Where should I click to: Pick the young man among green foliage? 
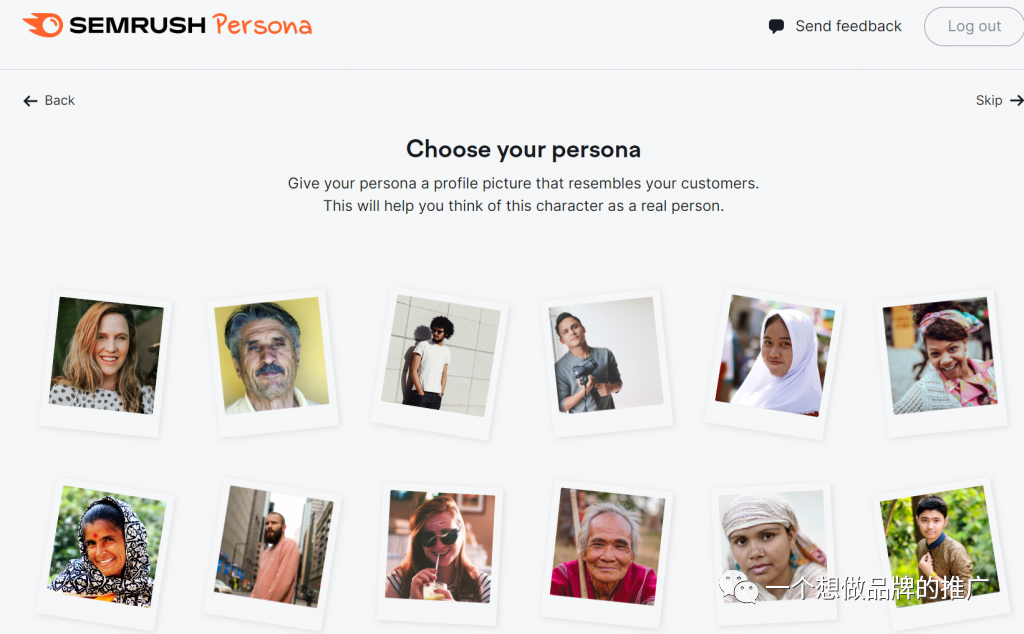pyautogui.click(x=937, y=545)
